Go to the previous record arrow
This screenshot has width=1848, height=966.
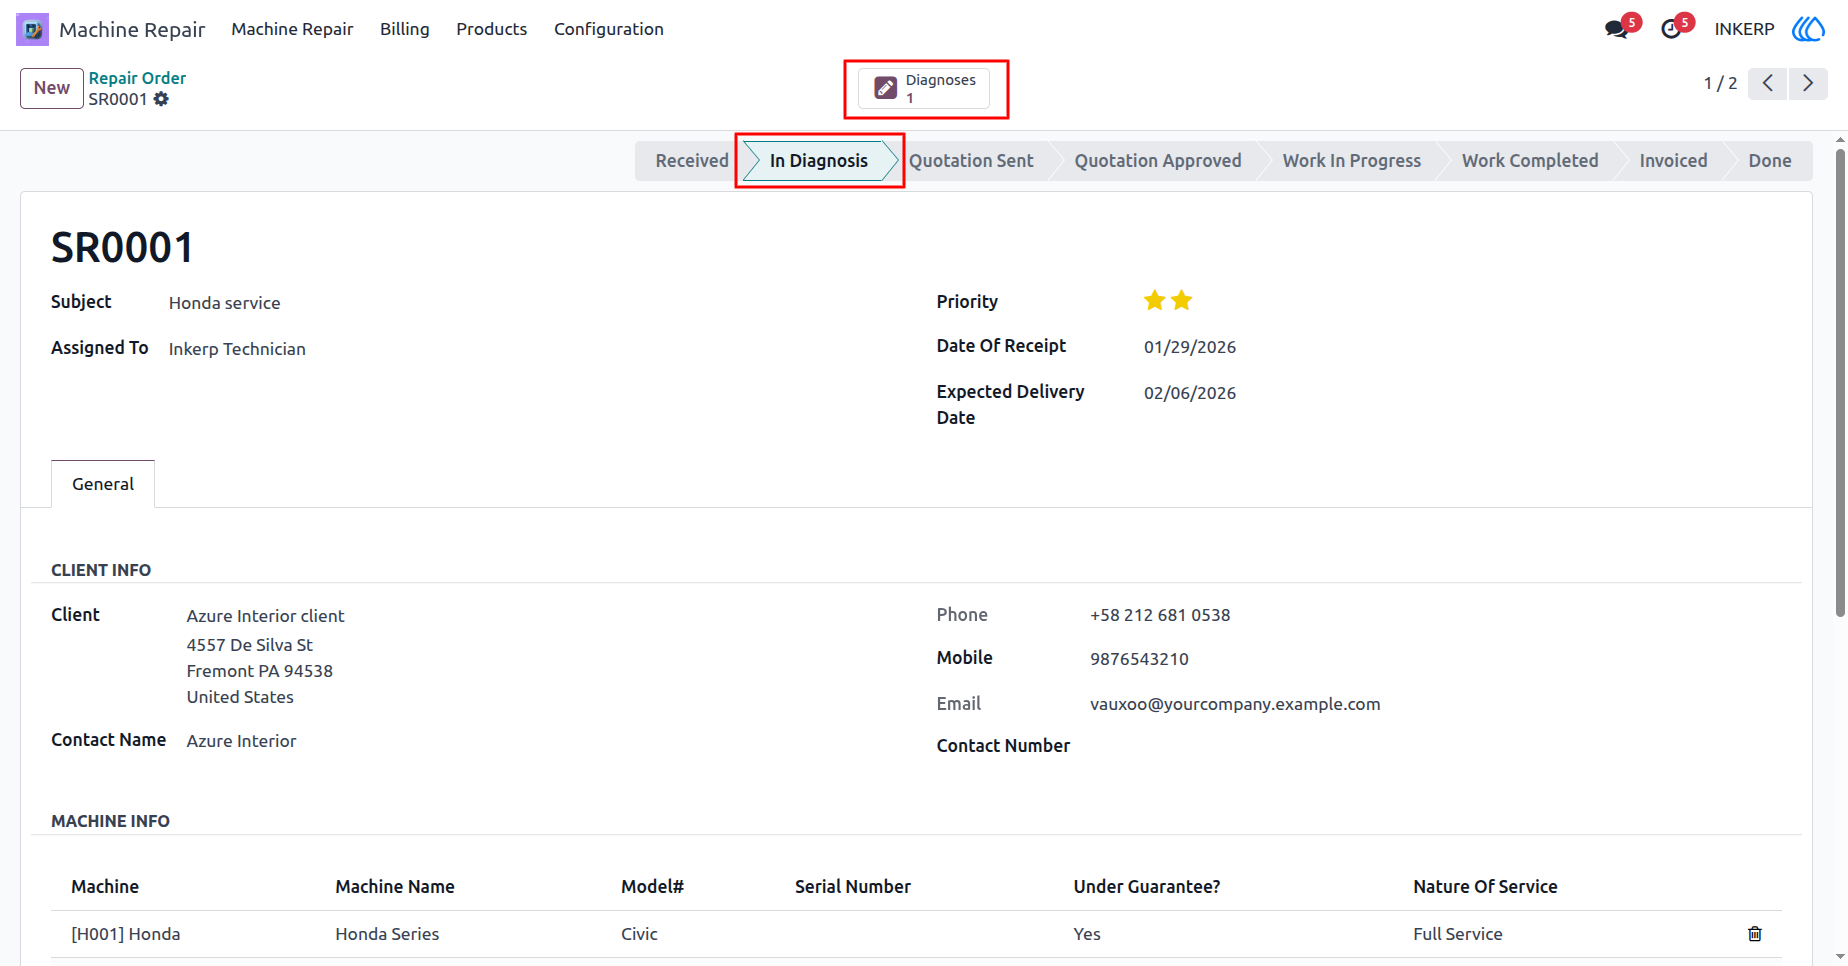1768,83
